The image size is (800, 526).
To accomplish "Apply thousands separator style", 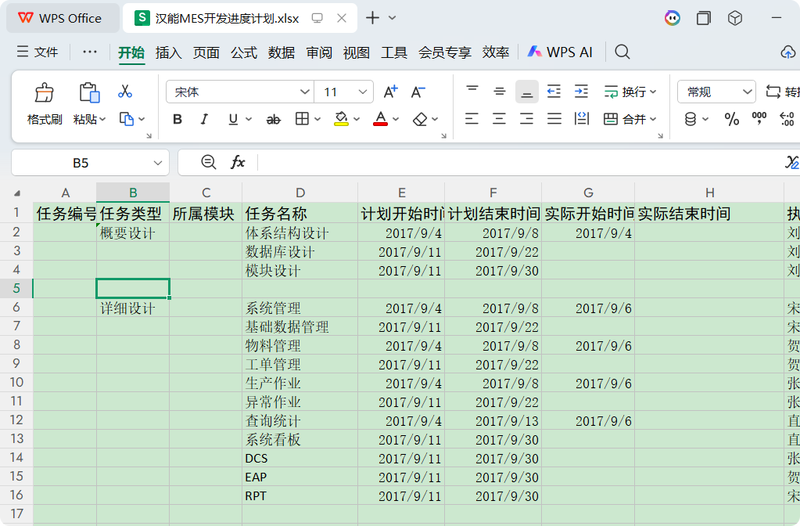I will tap(759, 118).
